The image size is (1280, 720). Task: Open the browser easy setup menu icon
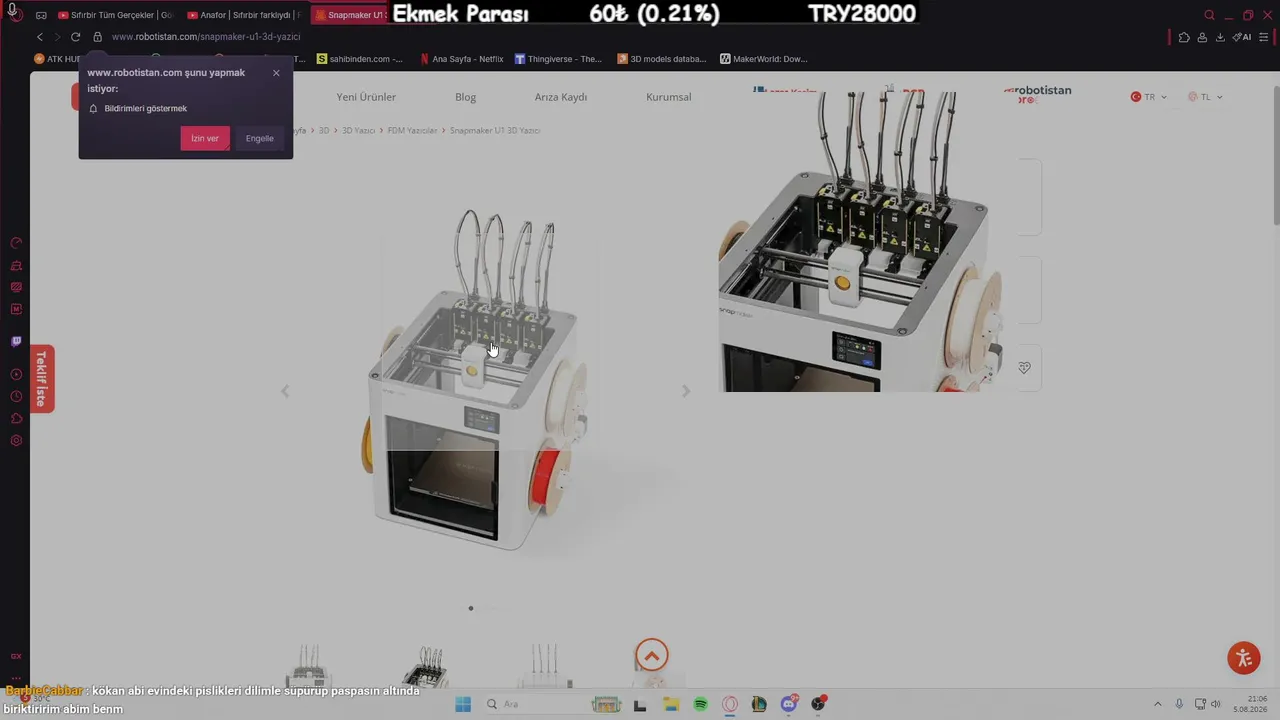1264,37
